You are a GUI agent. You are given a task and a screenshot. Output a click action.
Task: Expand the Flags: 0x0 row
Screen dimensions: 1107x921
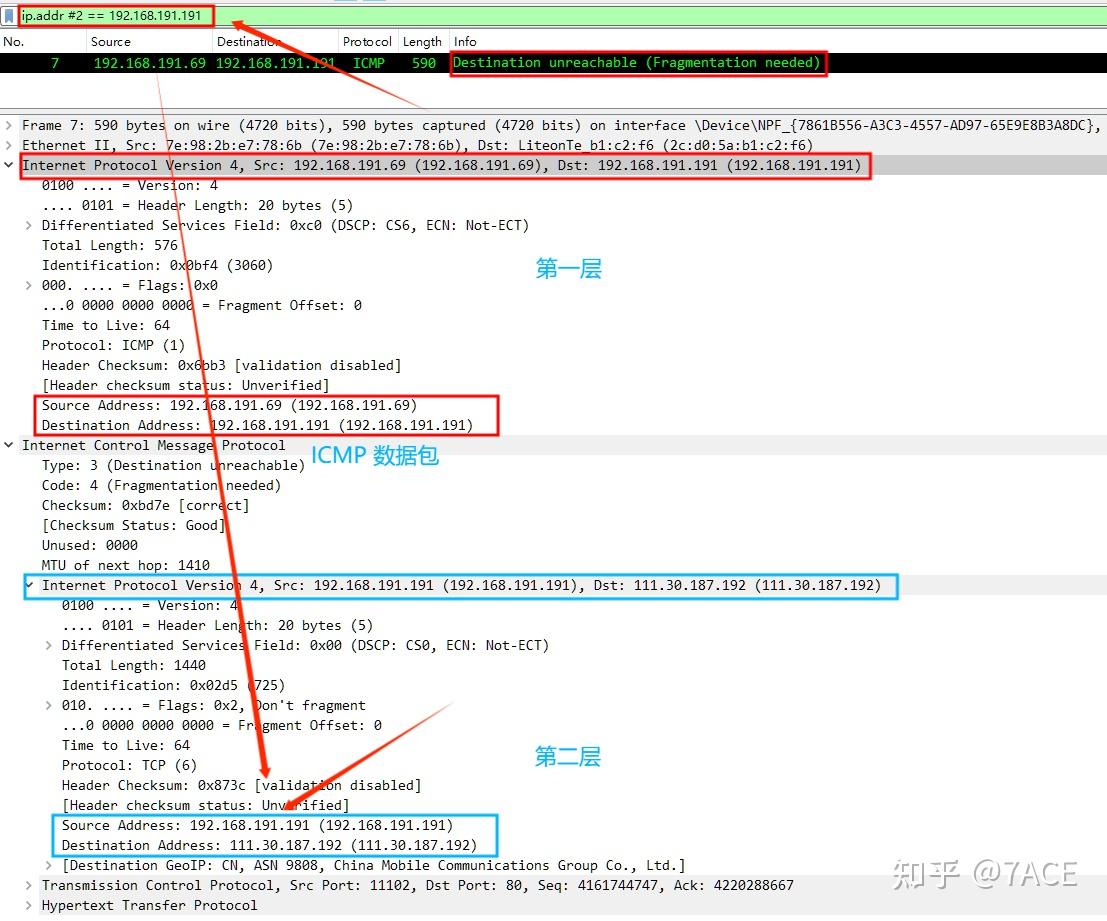pos(27,284)
